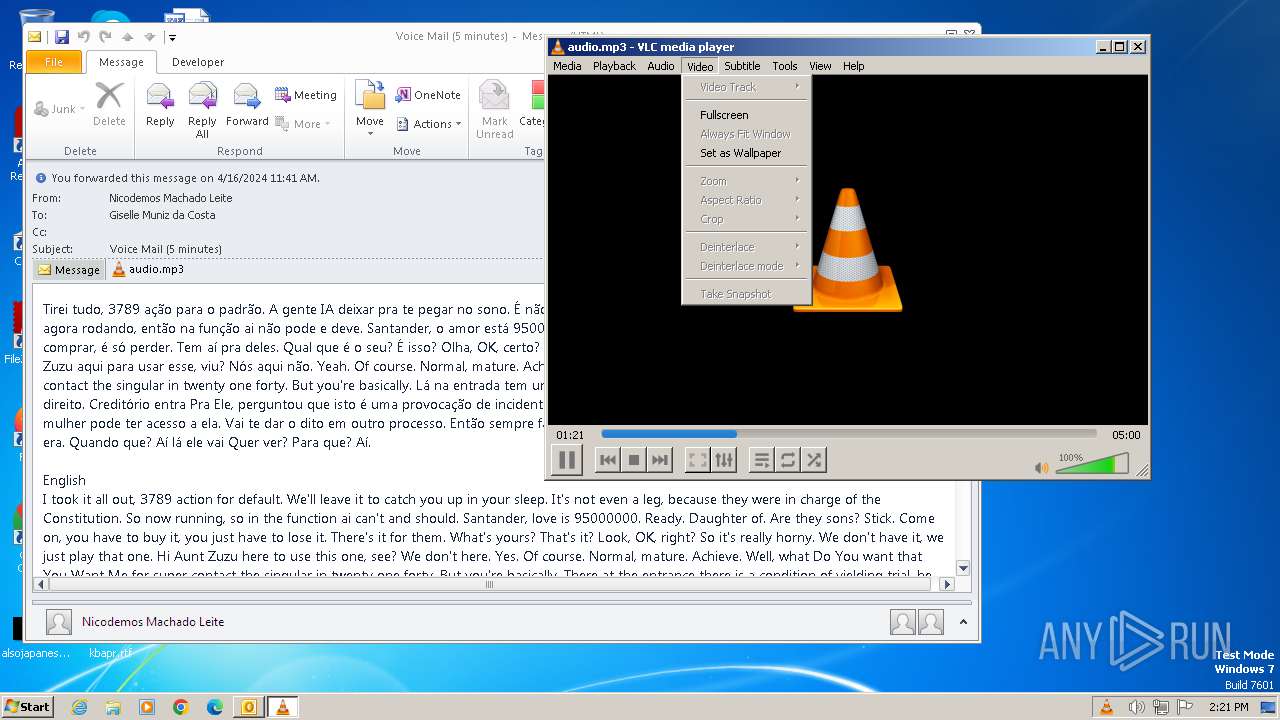Customize Quick Access Toolbar dropdown

pos(172,38)
